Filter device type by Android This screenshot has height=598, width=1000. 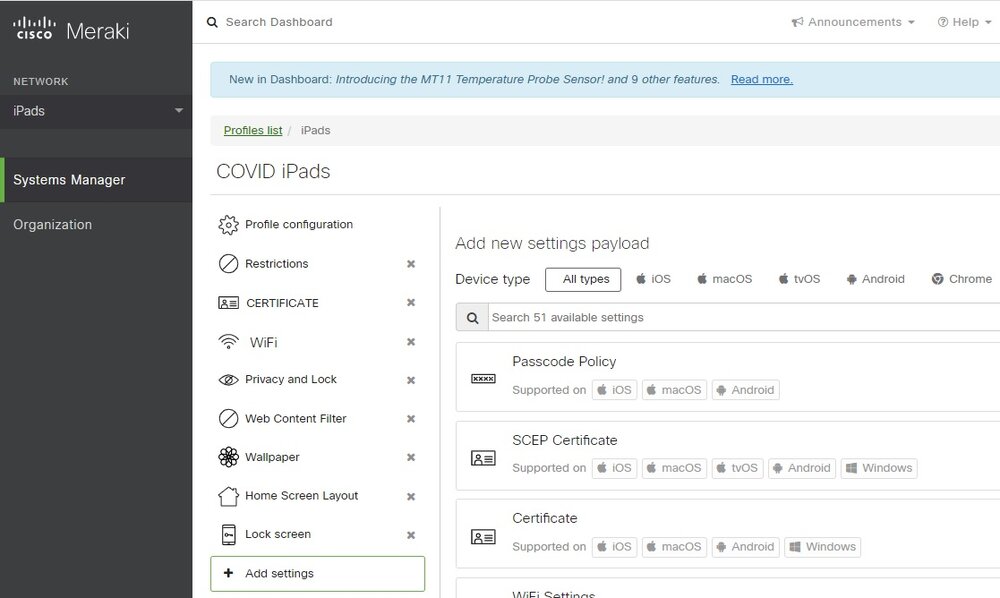coord(875,279)
